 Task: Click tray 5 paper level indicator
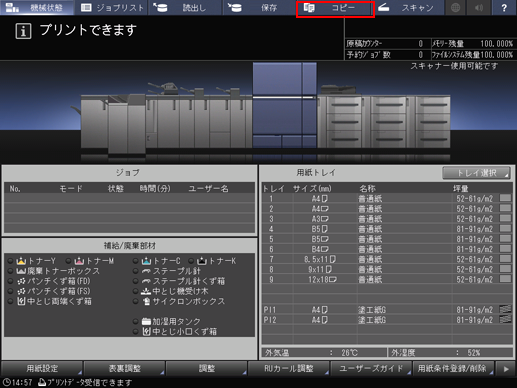point(505,238)
